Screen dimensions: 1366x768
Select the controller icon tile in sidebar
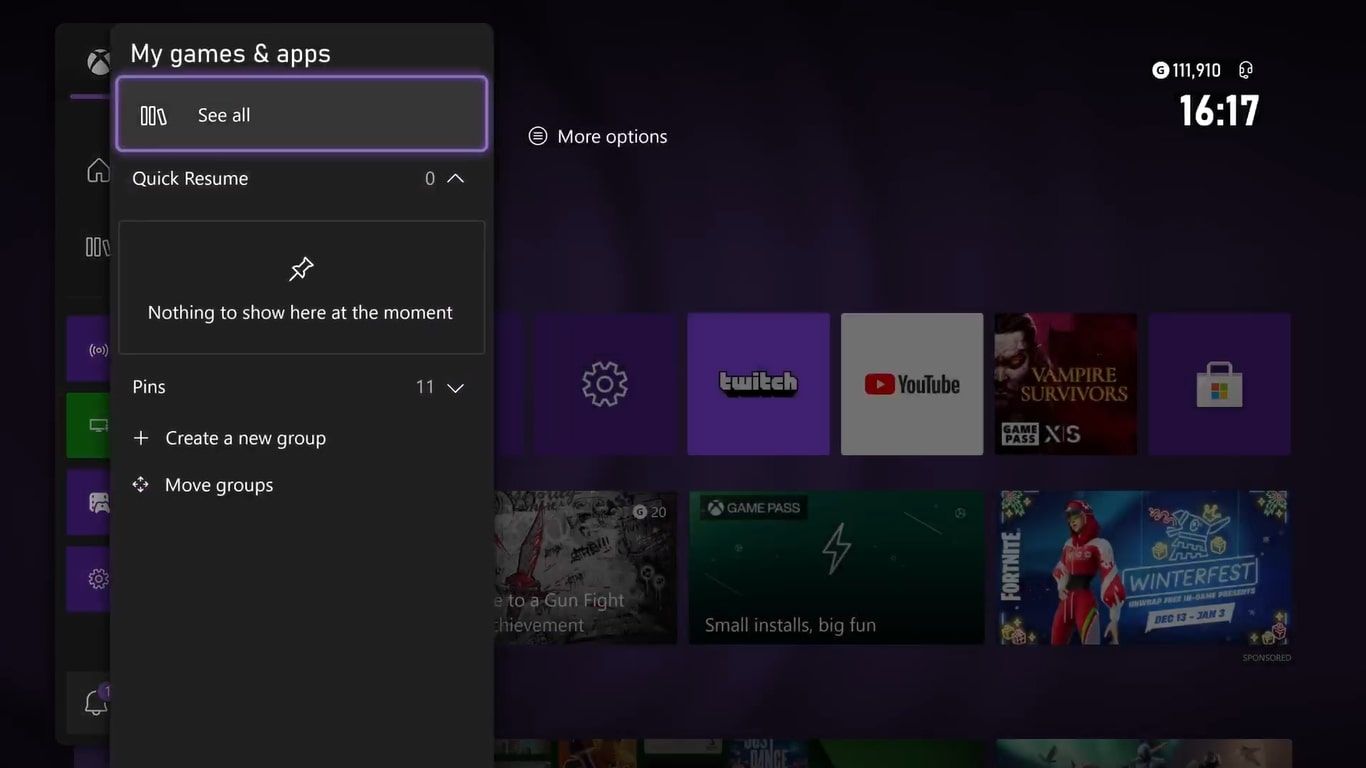click(x=97, y=502)
